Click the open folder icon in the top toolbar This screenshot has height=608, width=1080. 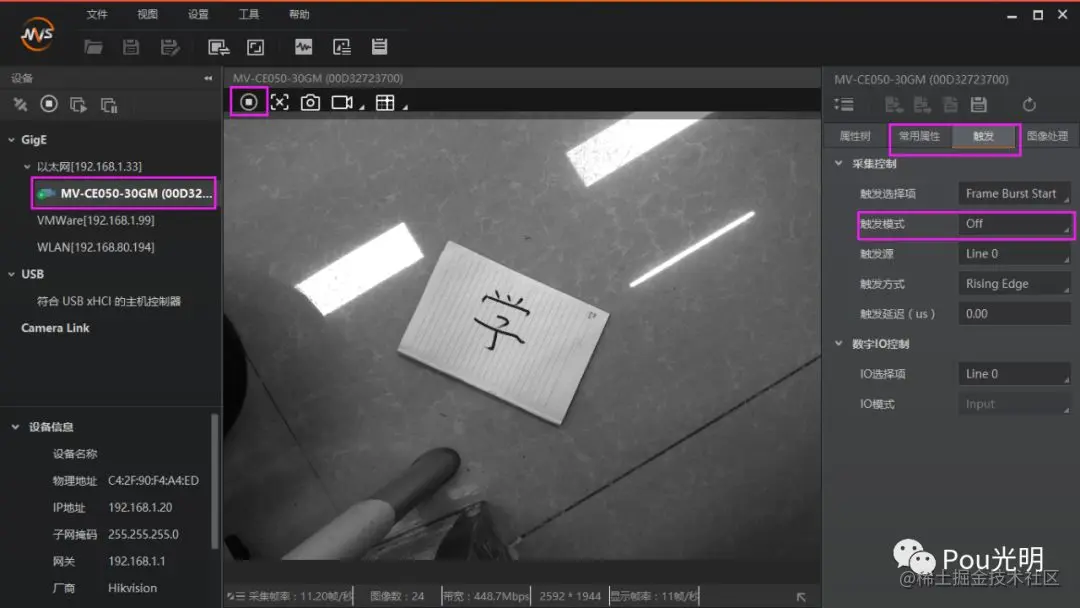(x=93, y=47)
